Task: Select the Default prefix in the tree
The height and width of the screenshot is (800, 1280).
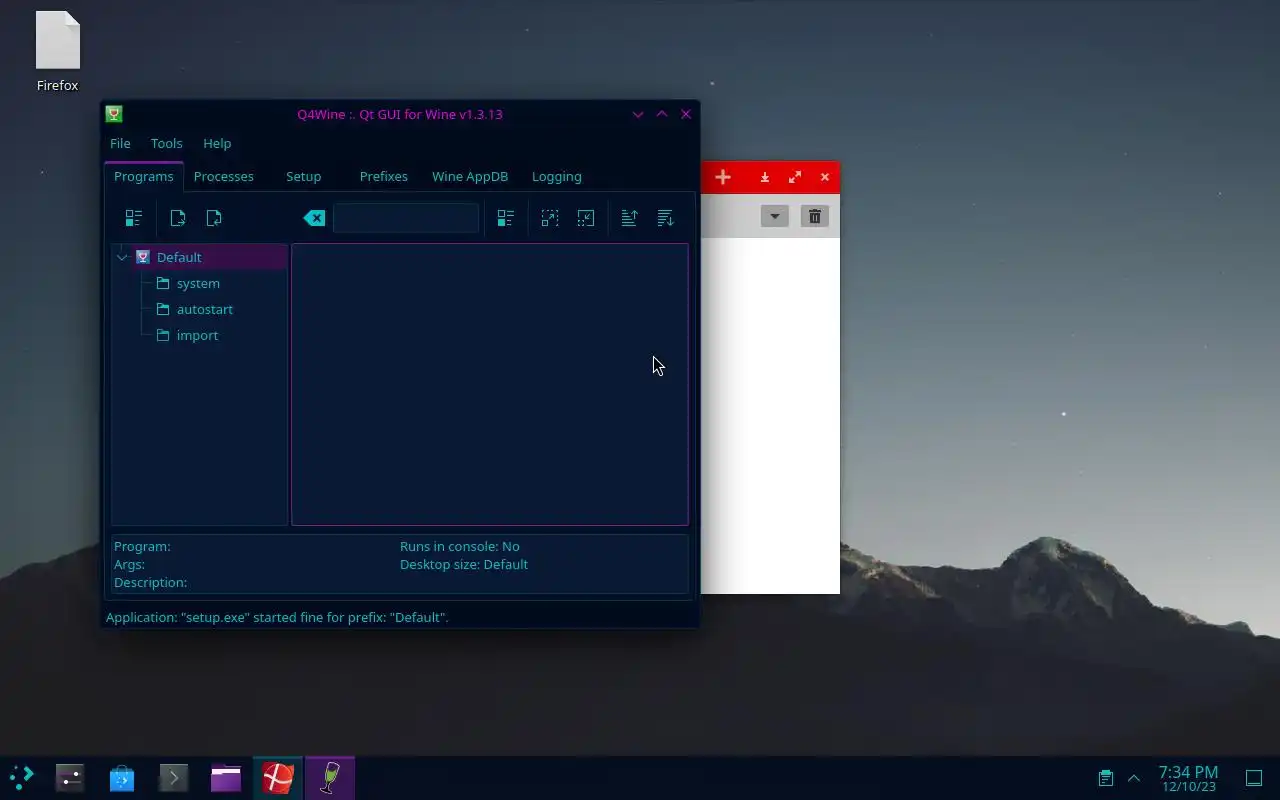Action: point(179,257)
